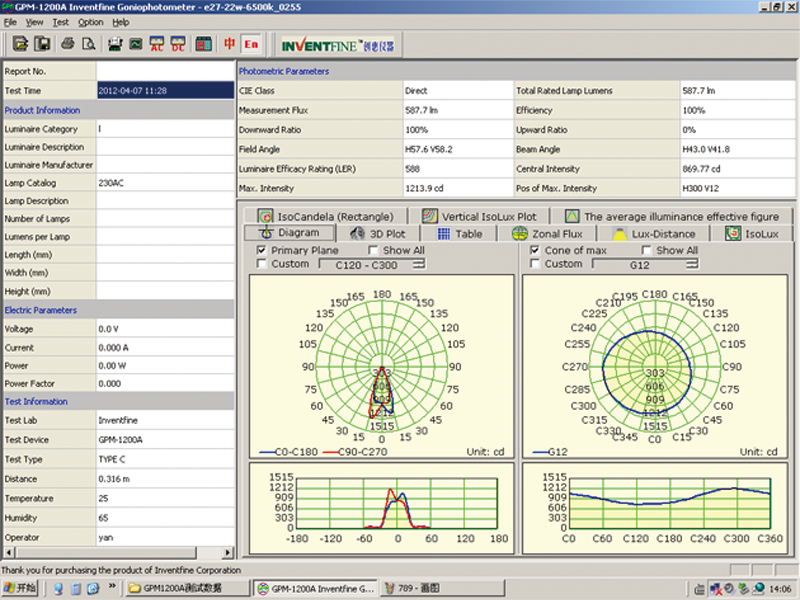Enable Show All beside Primary Plane
This screenshot has height=600, width=800.
pos(374,250)
